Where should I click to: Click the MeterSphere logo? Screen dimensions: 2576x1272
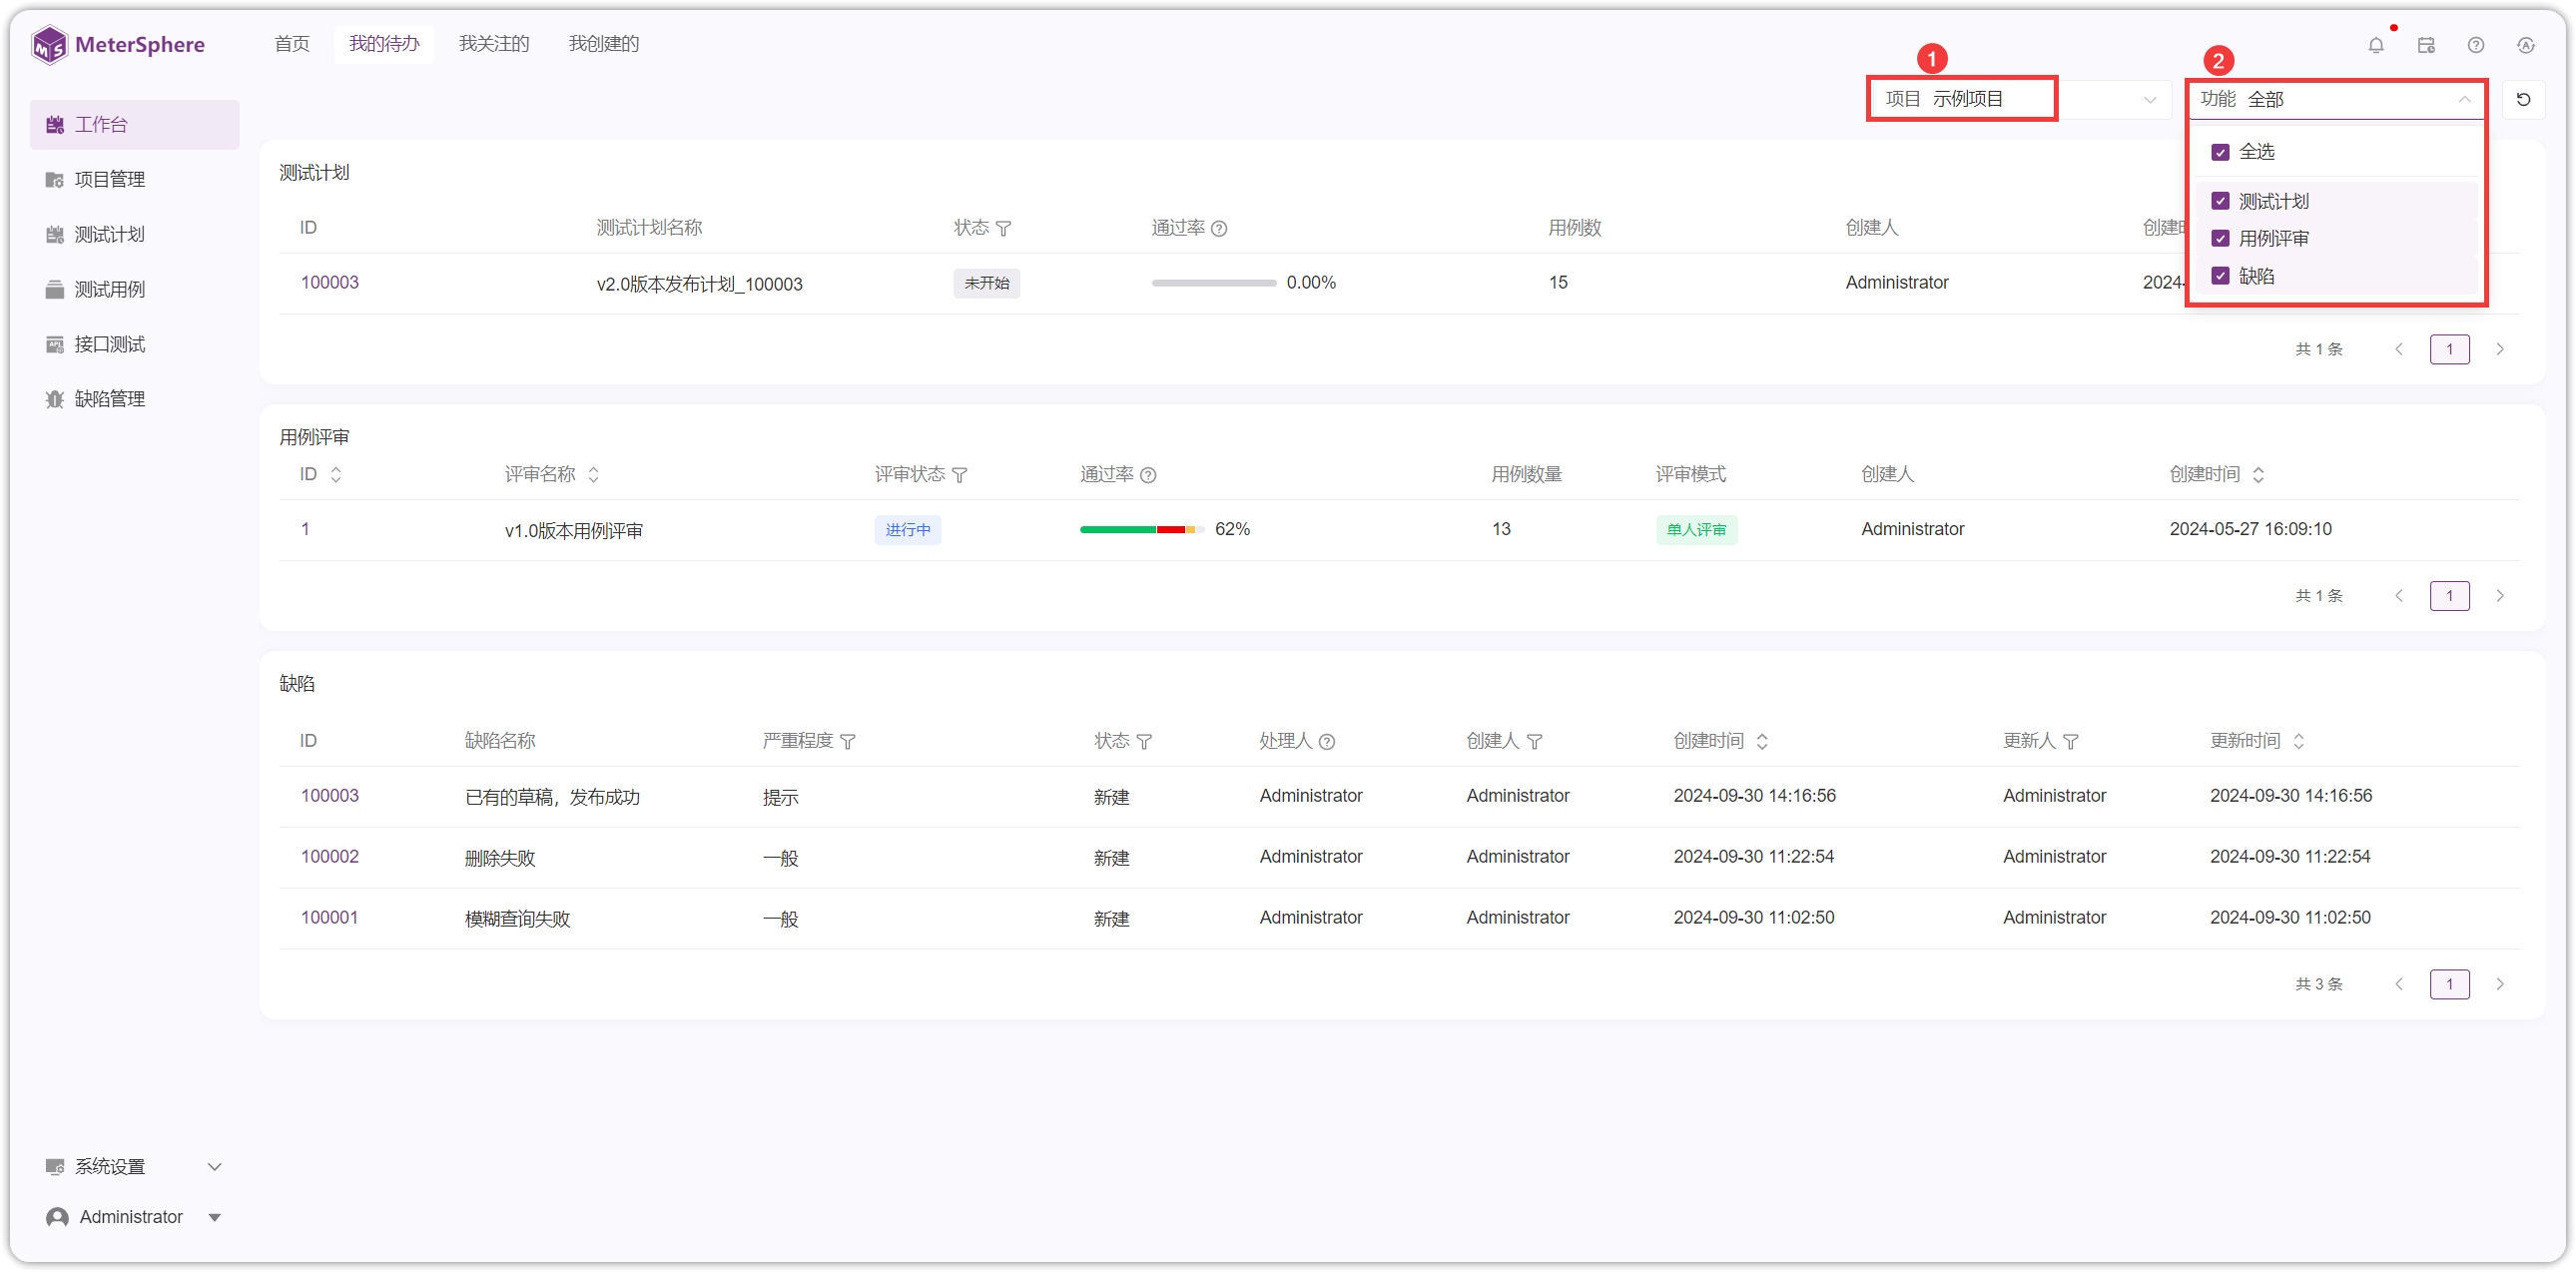coord(118,44)
